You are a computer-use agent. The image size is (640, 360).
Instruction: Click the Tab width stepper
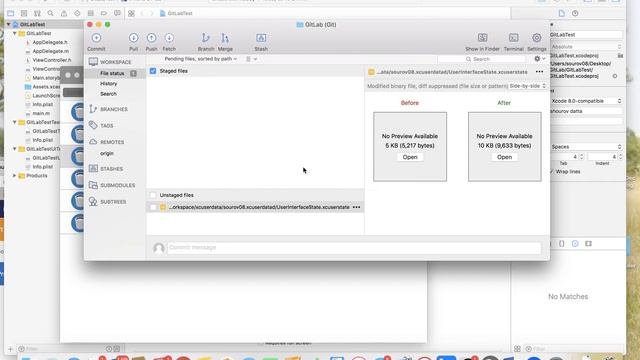(581, 157)
